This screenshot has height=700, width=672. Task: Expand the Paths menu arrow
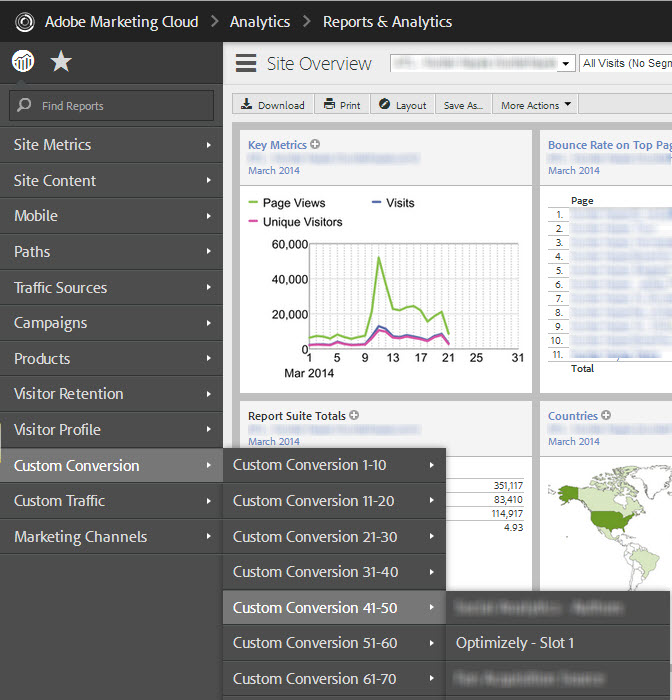tap(209, 251)
